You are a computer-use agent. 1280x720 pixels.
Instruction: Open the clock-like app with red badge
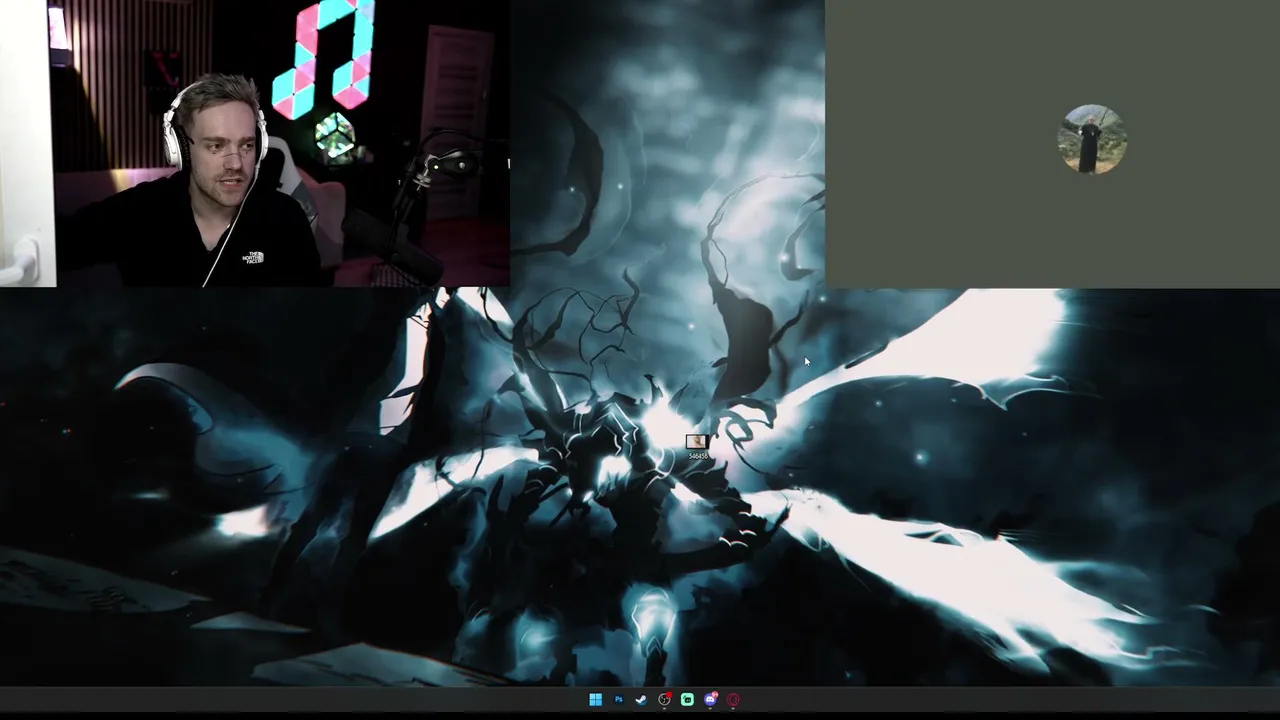pyautogui.click(x=664, y=700)
